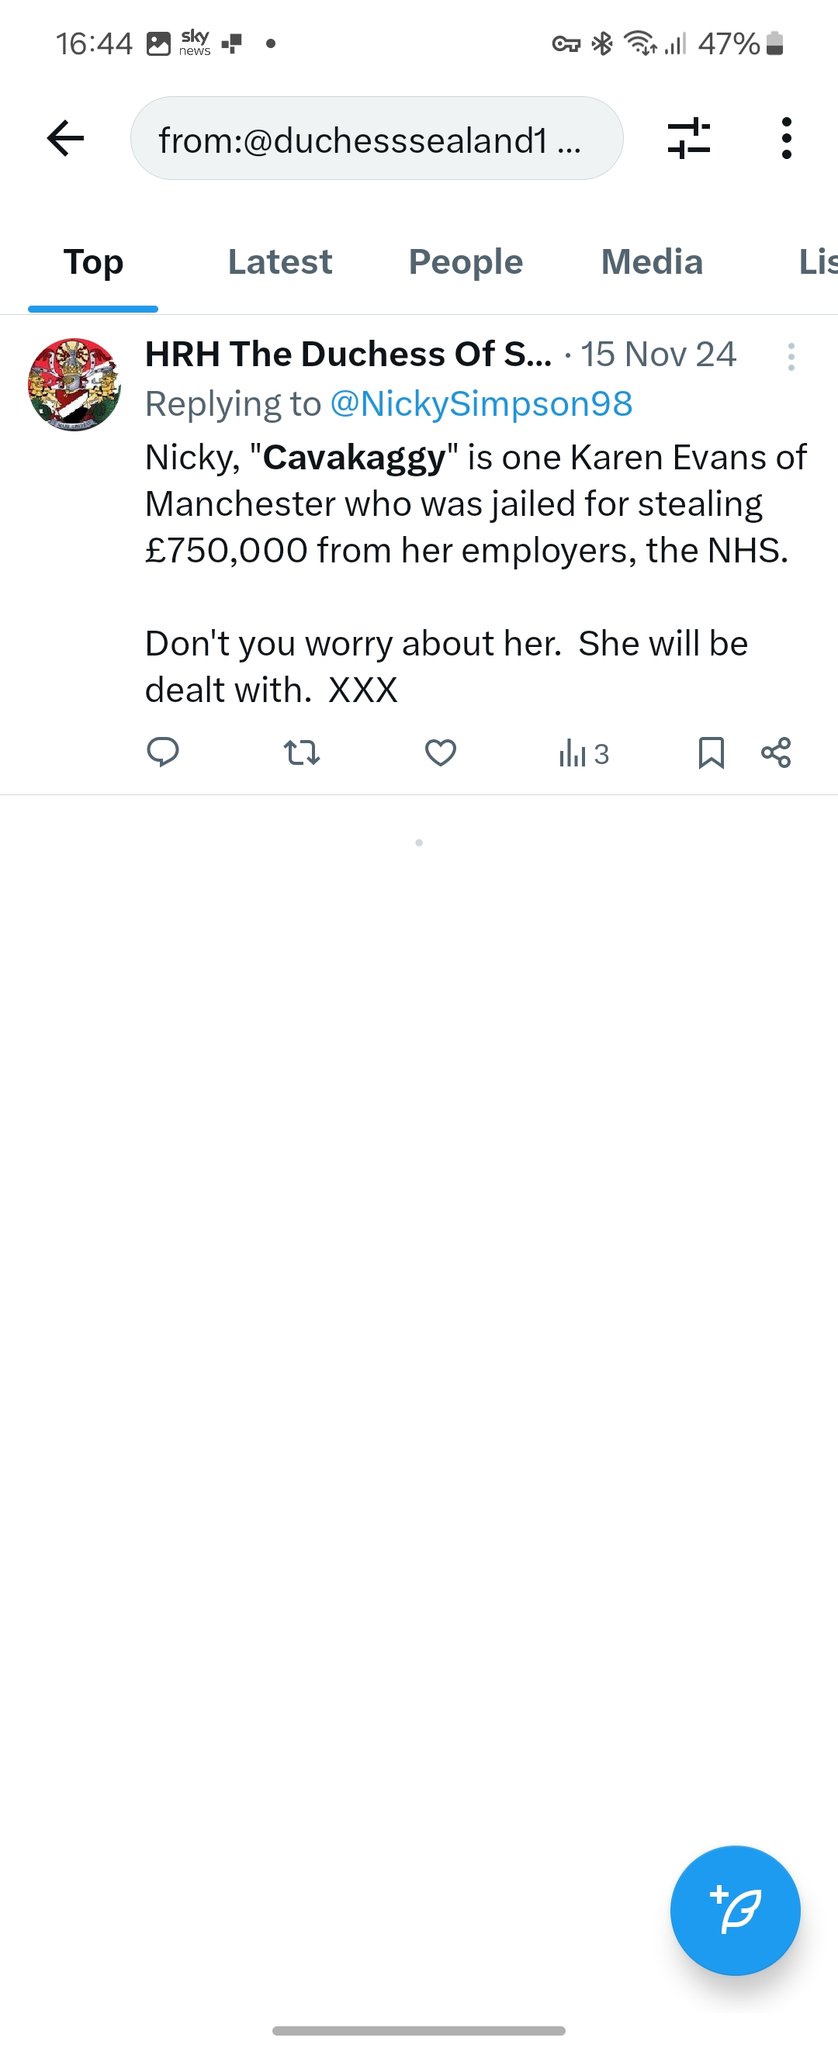Like the tweet with heart icon
Viewport: 838px width, 2048px height.
click(x=441, y=752)
